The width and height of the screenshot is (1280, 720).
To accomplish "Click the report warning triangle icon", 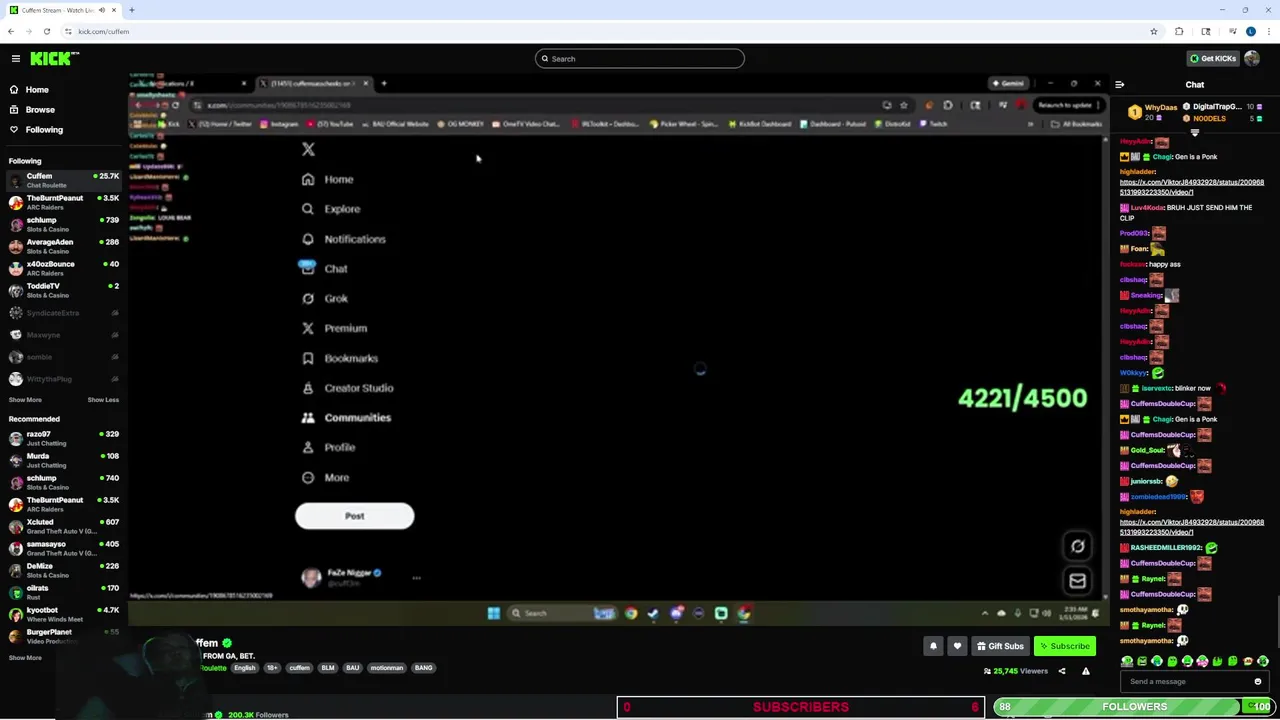I will [x=1085, y=672].
